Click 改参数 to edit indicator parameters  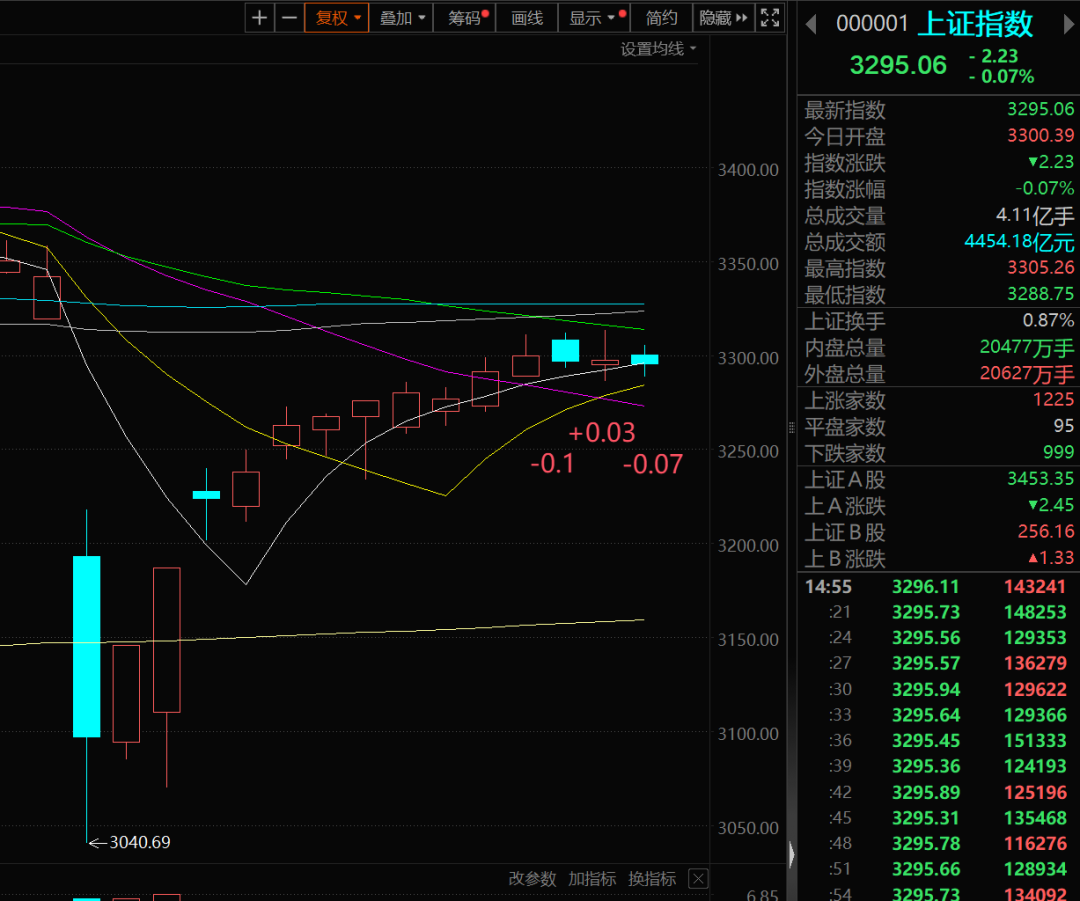pos(532,879)
